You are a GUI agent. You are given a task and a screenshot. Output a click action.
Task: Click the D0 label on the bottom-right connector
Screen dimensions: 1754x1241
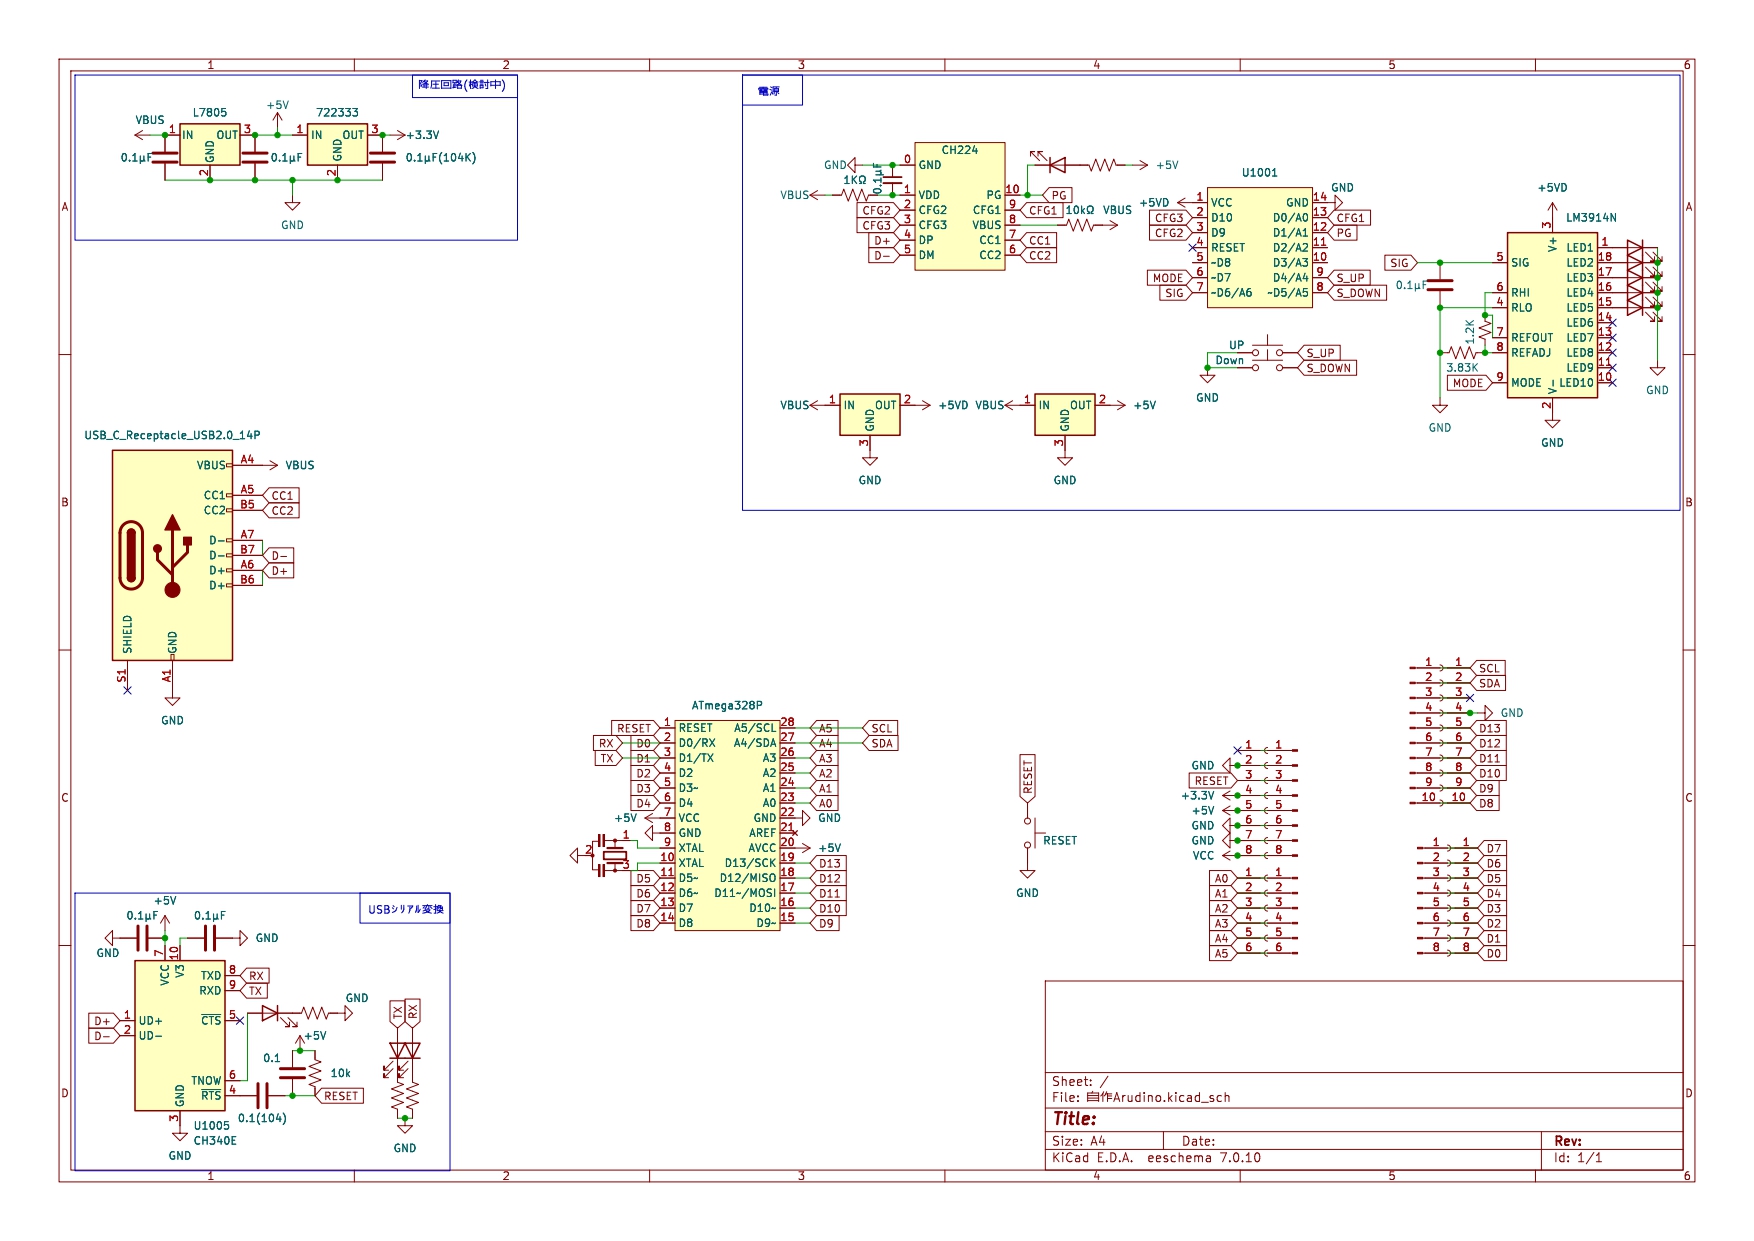(1493, 953)
